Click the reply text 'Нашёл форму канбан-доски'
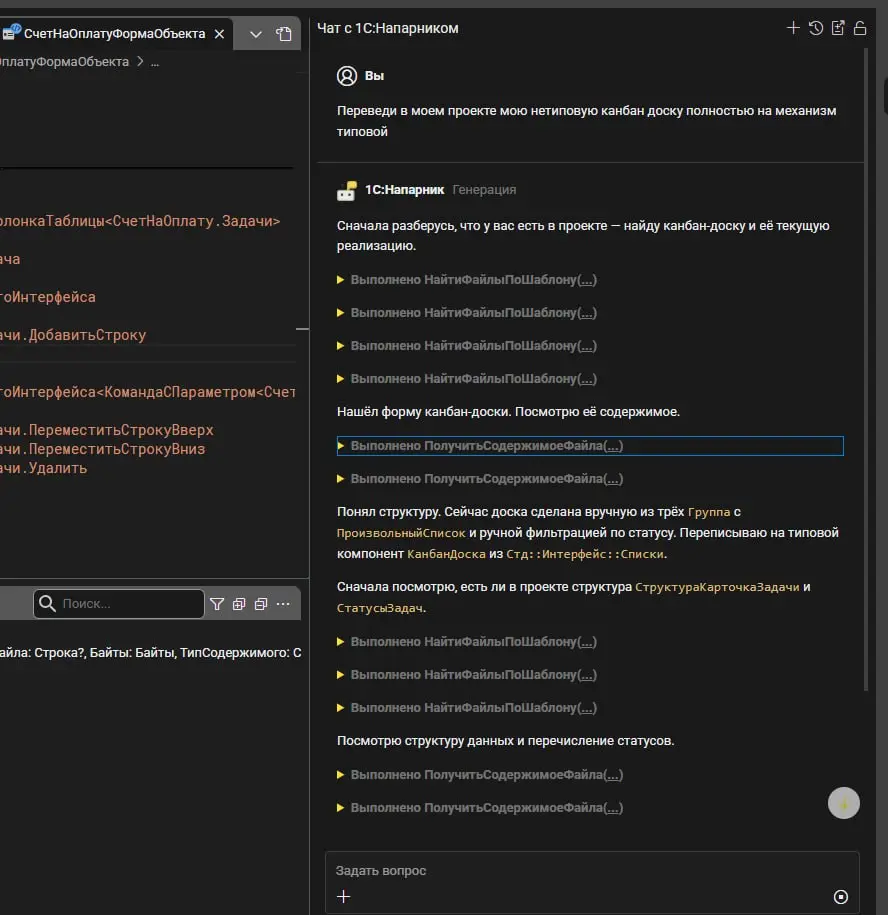Screen dimensions: 888x915 [424, 412]
